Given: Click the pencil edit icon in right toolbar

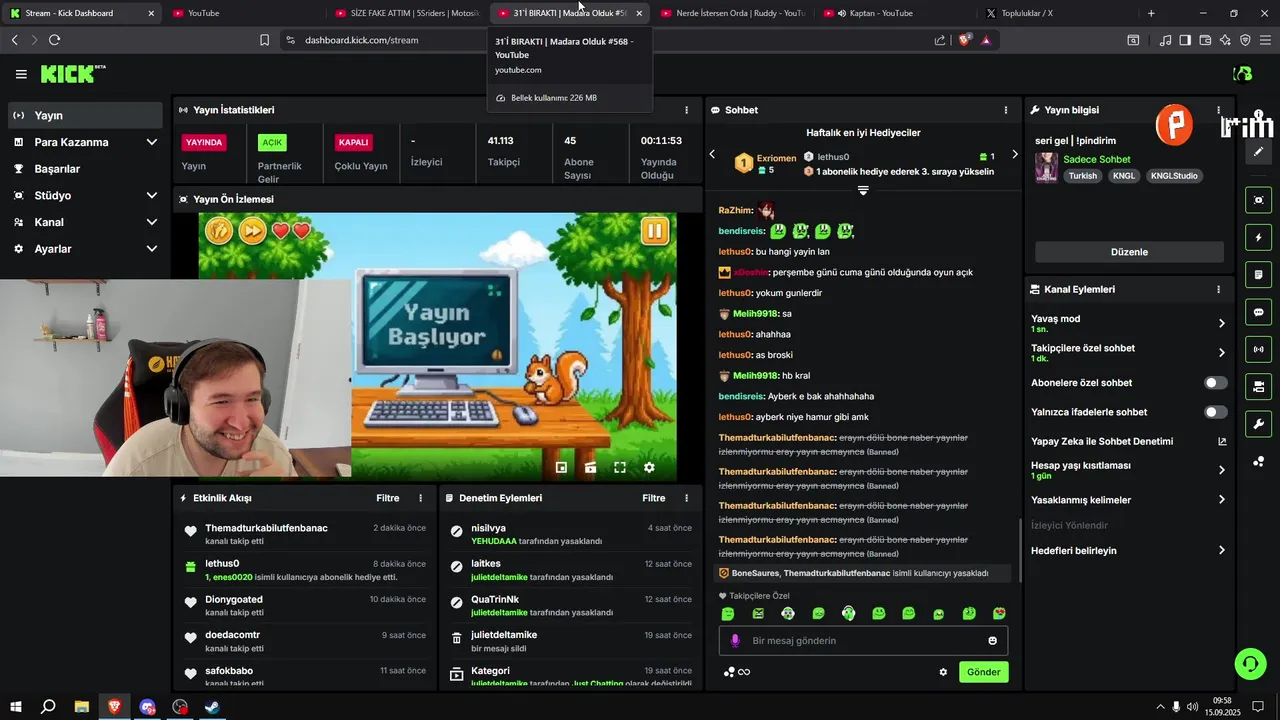Looking at the screenshot, I should coord(1258,152).
